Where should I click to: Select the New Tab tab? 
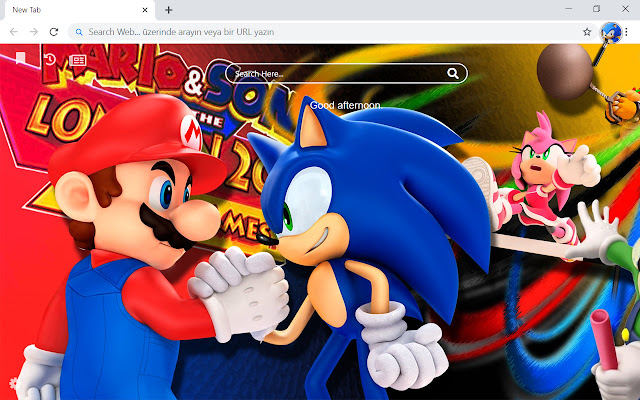[x=80, y=10]
